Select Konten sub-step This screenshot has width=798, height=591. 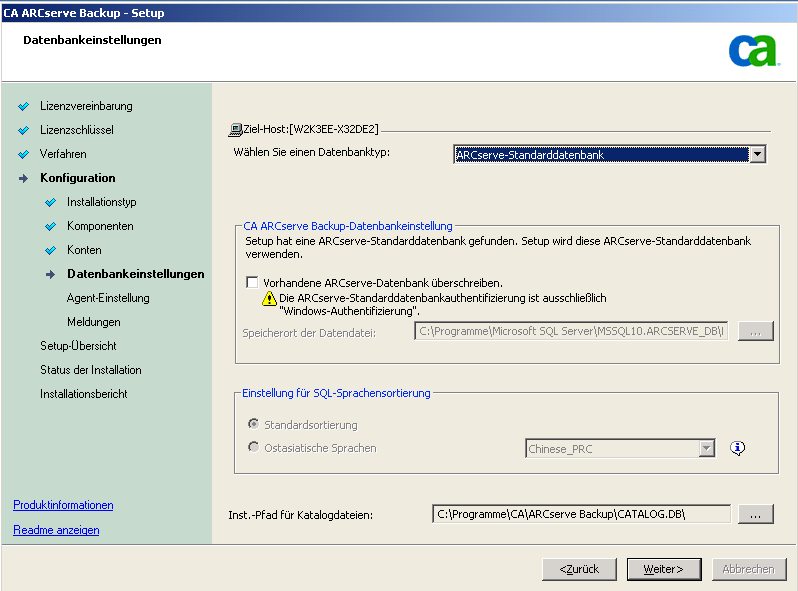point(84,249)
